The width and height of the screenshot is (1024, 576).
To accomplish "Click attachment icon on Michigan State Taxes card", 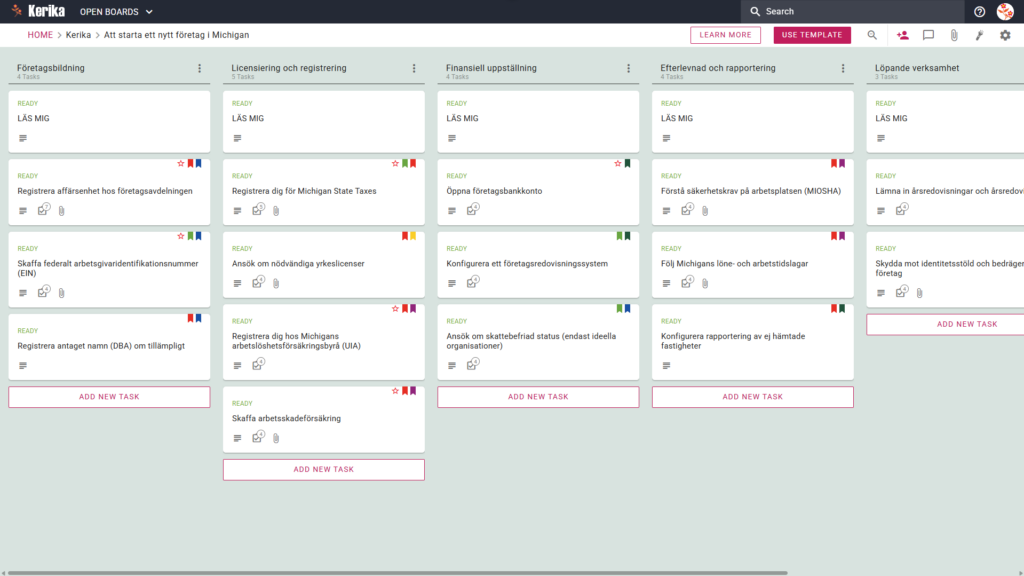I will click(x=276, y=211).
